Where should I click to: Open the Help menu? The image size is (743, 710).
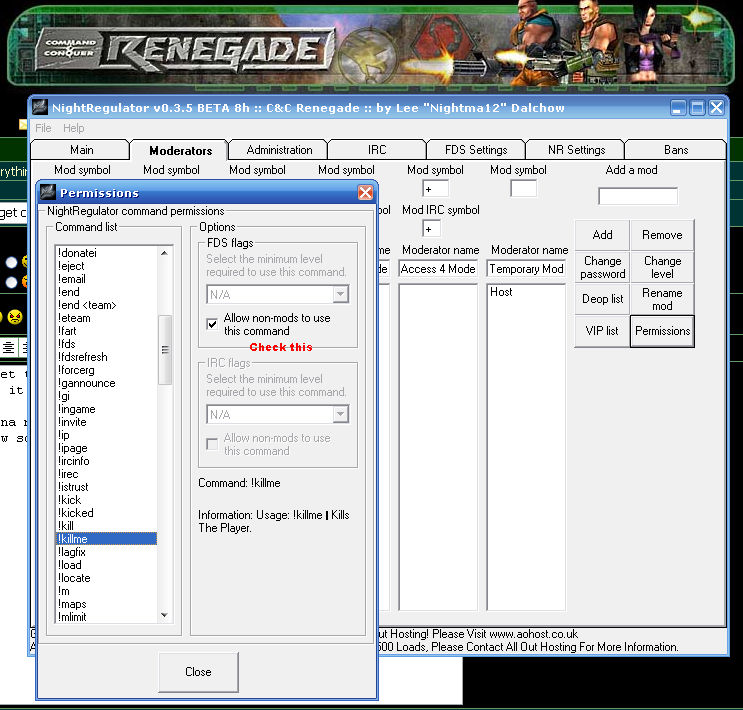pyautogui.click(x=74, y=128)
